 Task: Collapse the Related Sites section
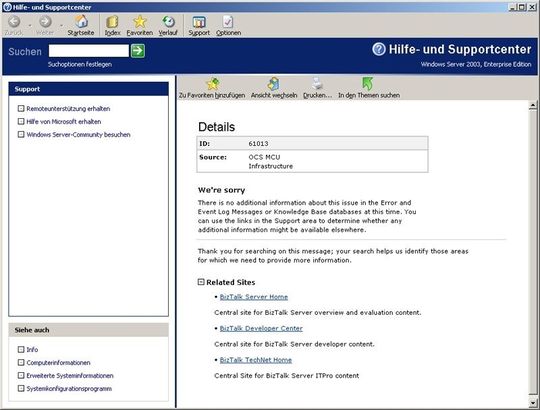click(x=201, y=282)
